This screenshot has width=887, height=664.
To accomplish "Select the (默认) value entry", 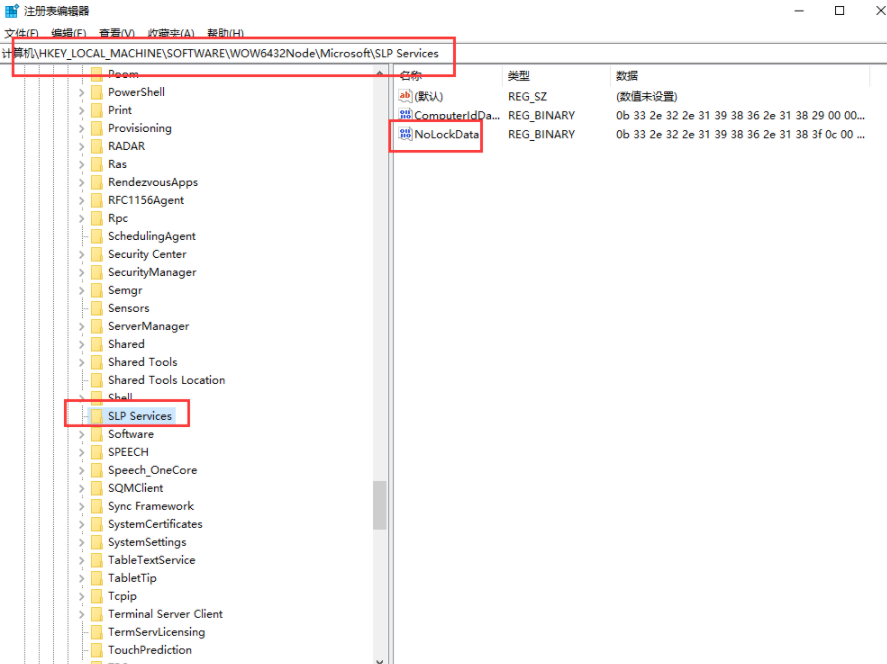I will pos(429,97).
